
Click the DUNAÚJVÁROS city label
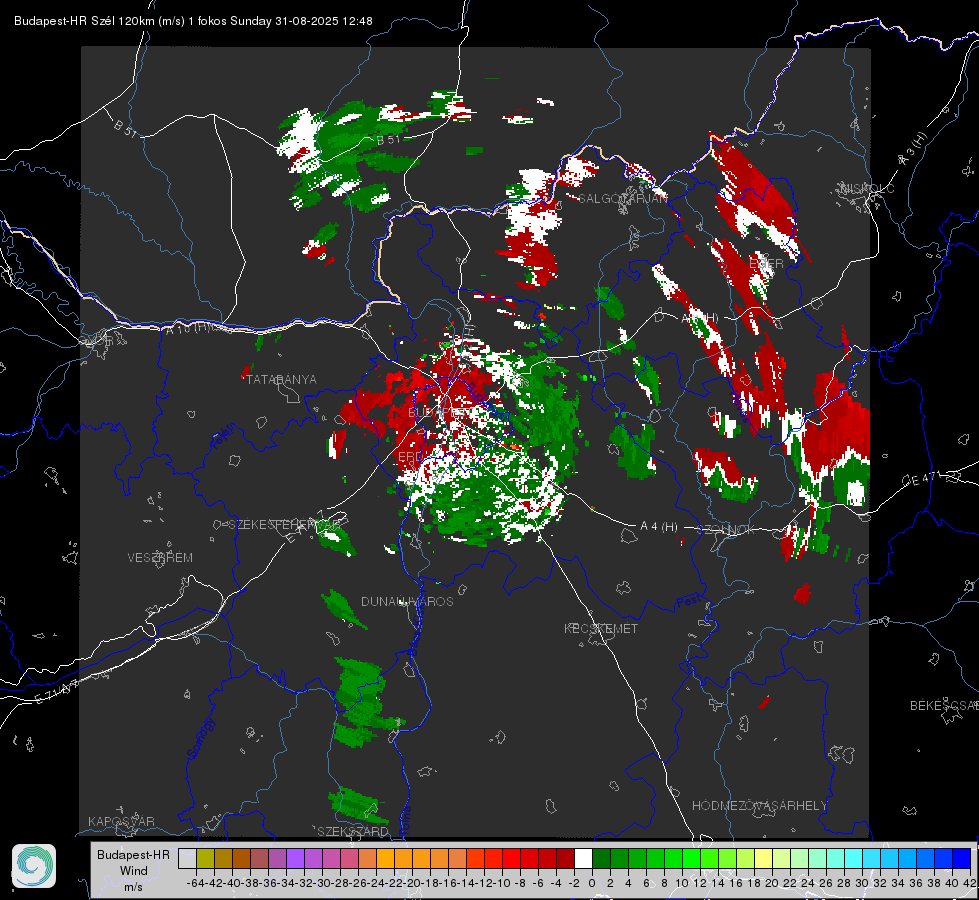coord(407,601)
